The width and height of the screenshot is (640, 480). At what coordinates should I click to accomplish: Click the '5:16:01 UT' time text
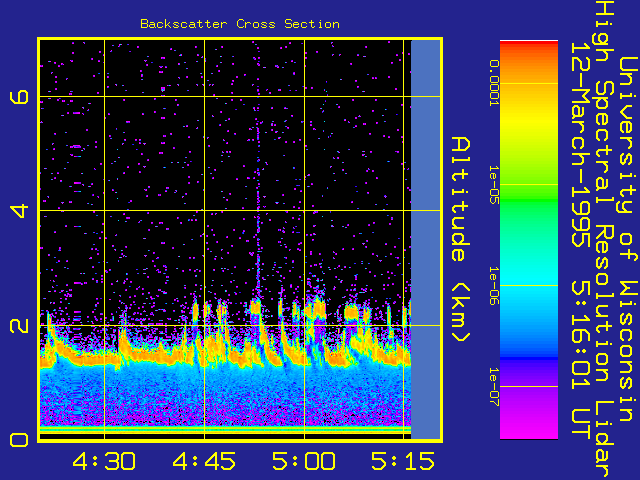(580, 361)
